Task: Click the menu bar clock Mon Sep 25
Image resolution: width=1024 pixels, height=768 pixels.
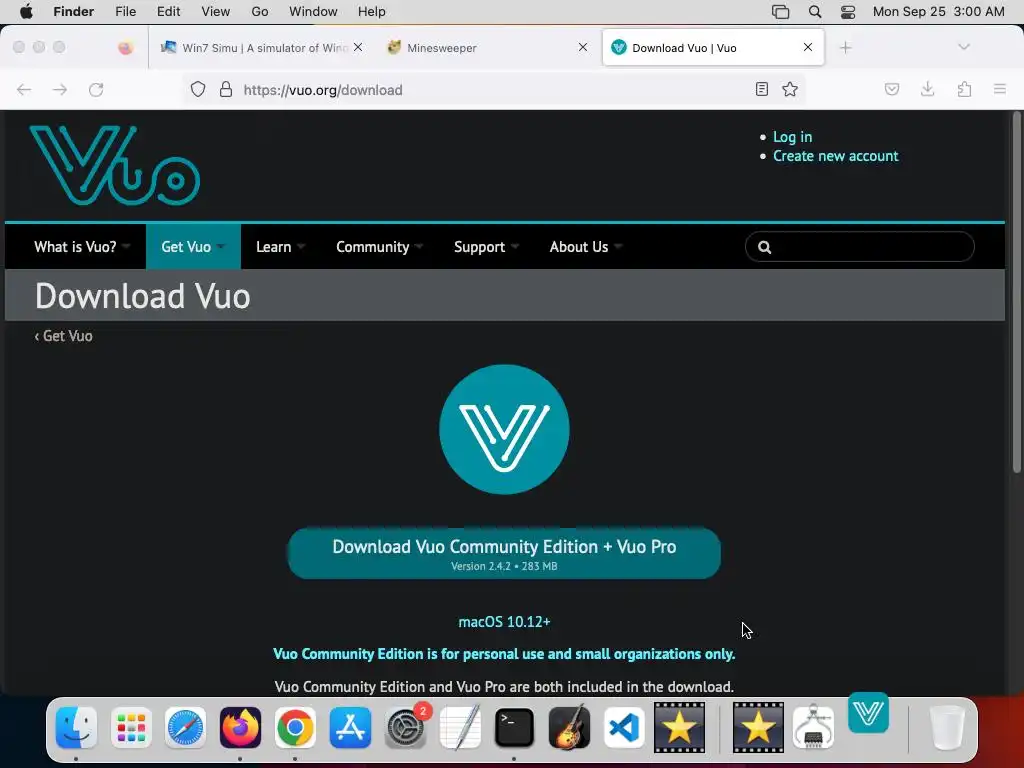Action: (938, 12)
